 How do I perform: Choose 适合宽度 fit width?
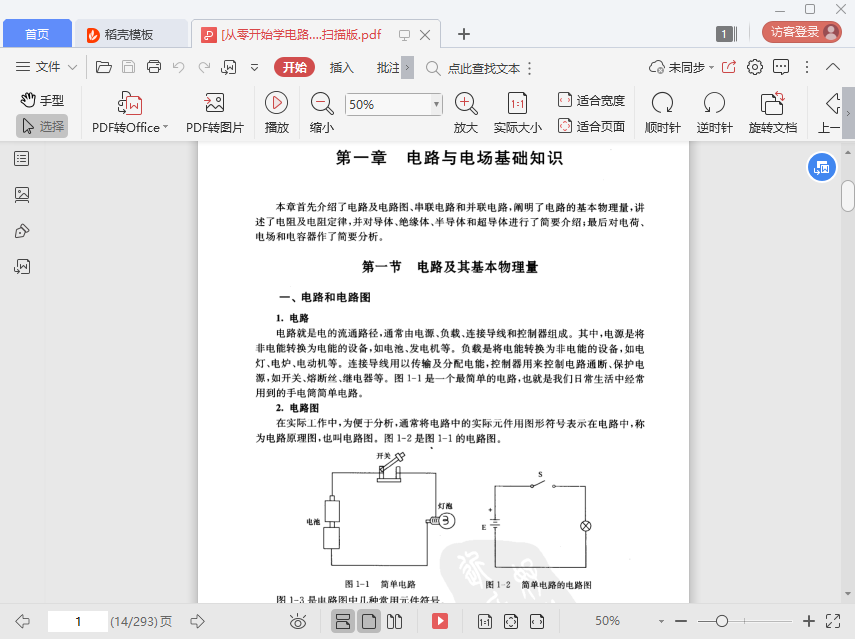click(x=592, y=100)
